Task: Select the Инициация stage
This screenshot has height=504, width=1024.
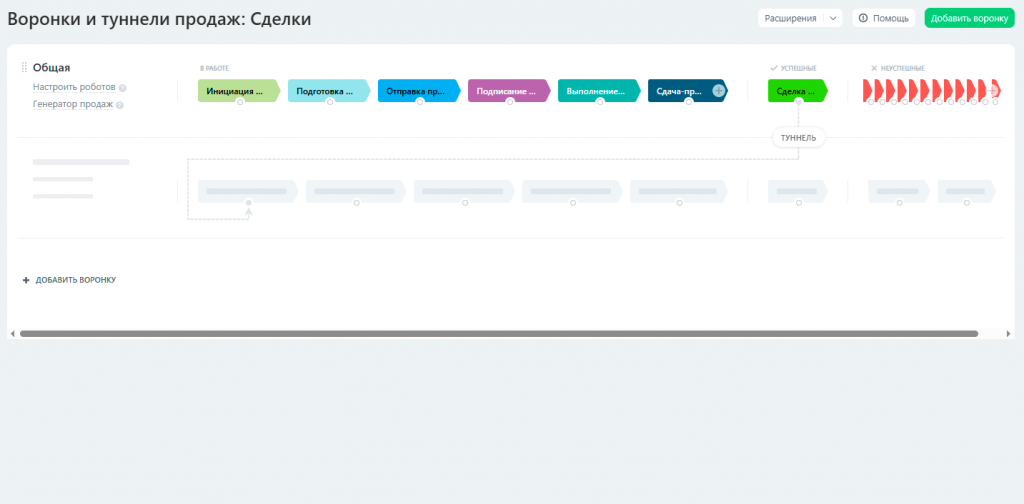Action: pos(239,91)
